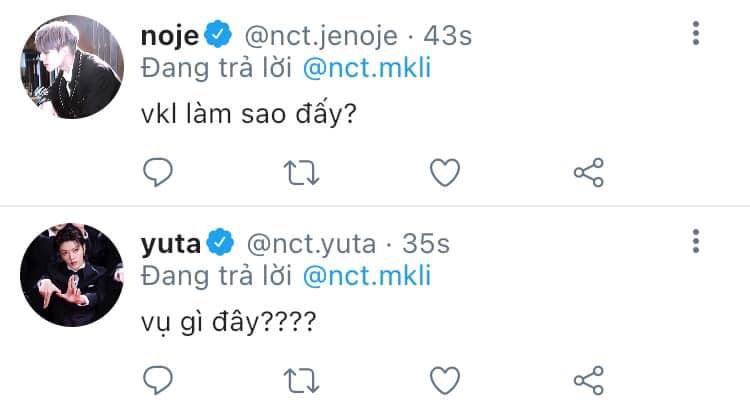750x407 pixels.
Task: Retweet noje's reply
Action: pos(301,173)
